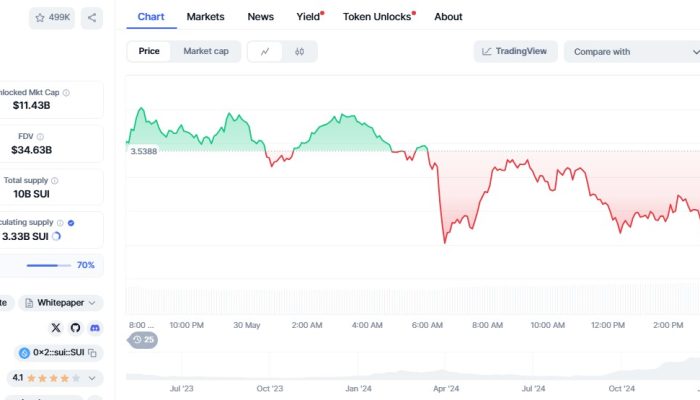Image resolution: width=700 pixels, height=400 pixels.
Task: Click the TradingView chart icon button
Action: 514,51
